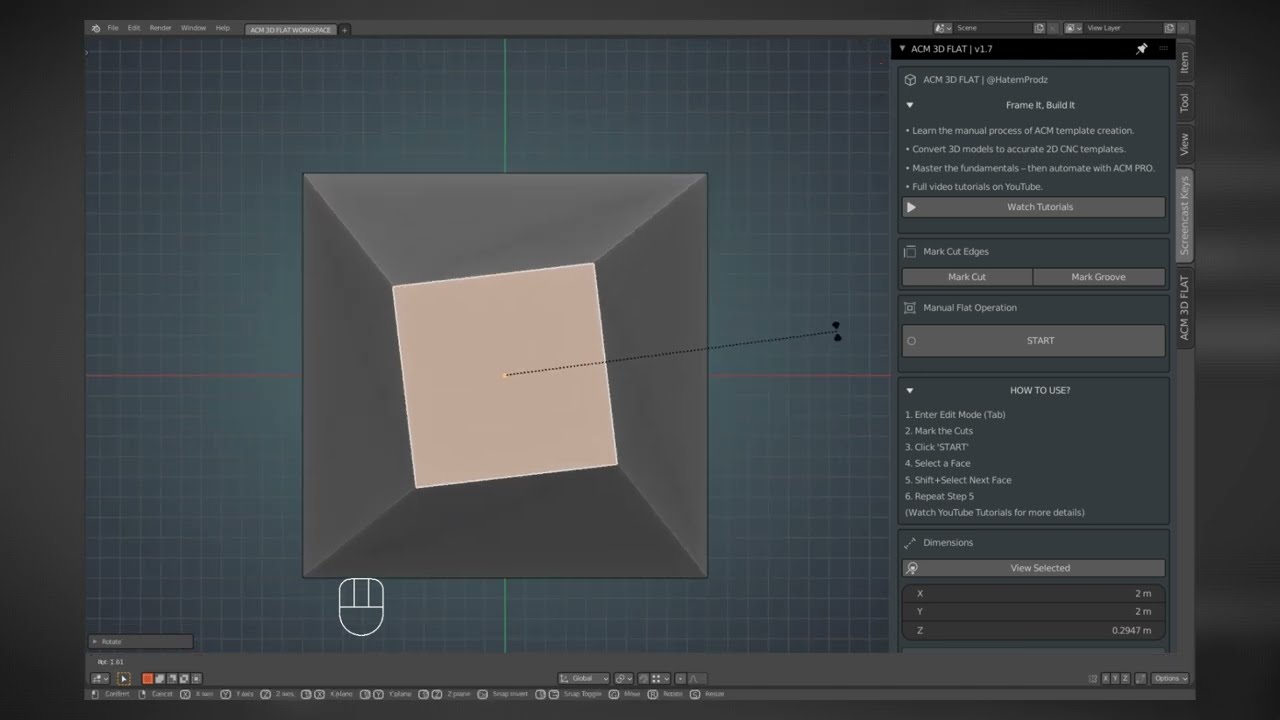Image resolution: width=1280 pixels, height=720 pixels.
Task: Switch to the Screencast Keys sidebar tab
Action: pyautogui.click(x=1185, y=215)
